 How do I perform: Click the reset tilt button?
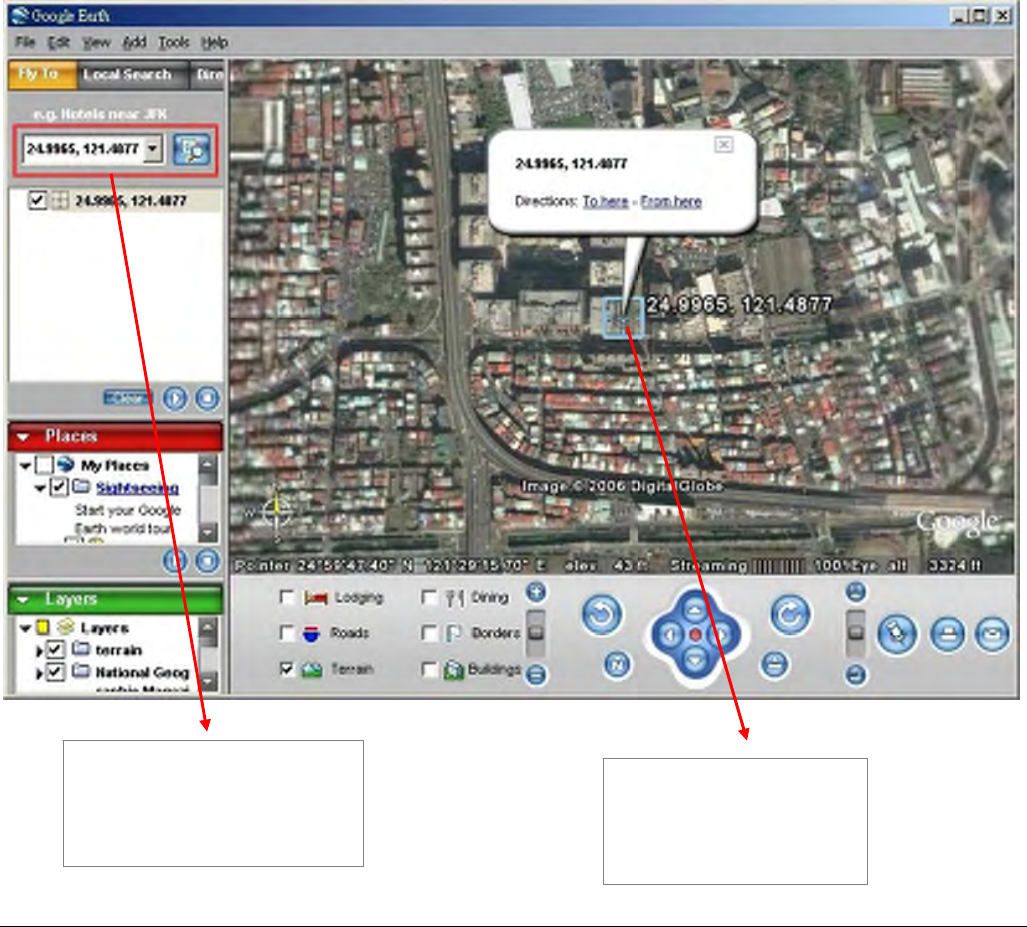pyautogui.click(x=775, y=665)
